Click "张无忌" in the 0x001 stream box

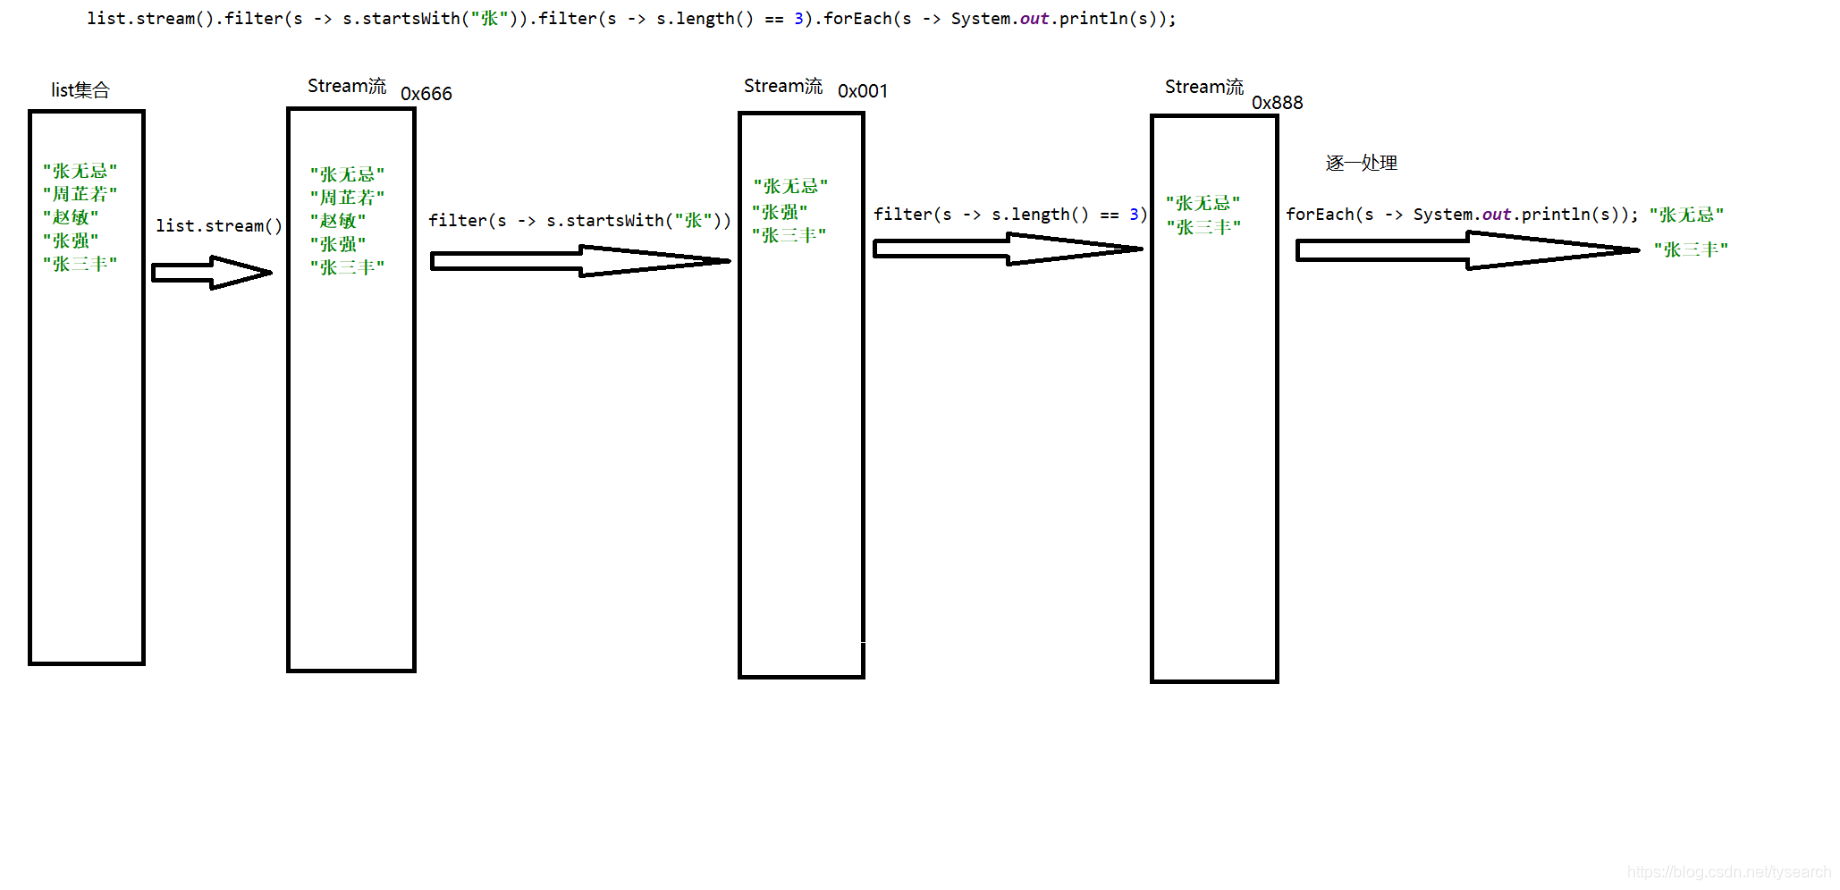(790, 186)
